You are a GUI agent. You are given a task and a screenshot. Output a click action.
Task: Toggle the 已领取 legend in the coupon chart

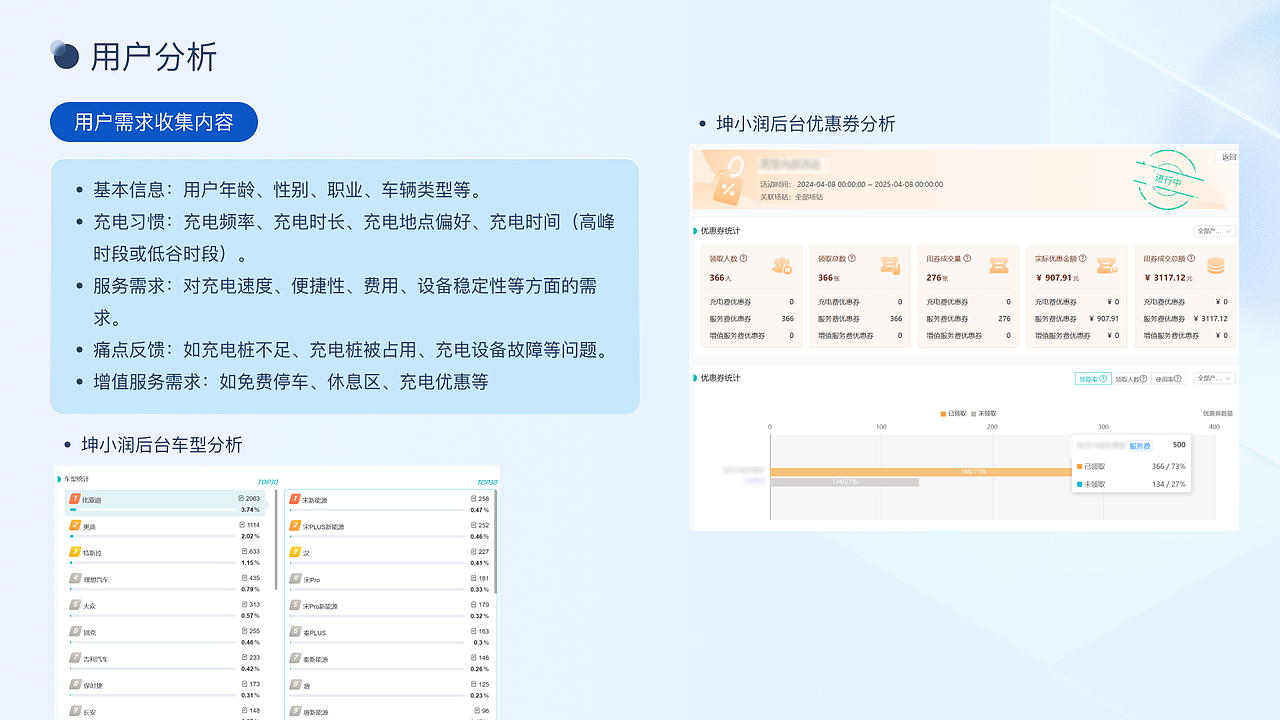pyautogui.click(x=952, y=413)
